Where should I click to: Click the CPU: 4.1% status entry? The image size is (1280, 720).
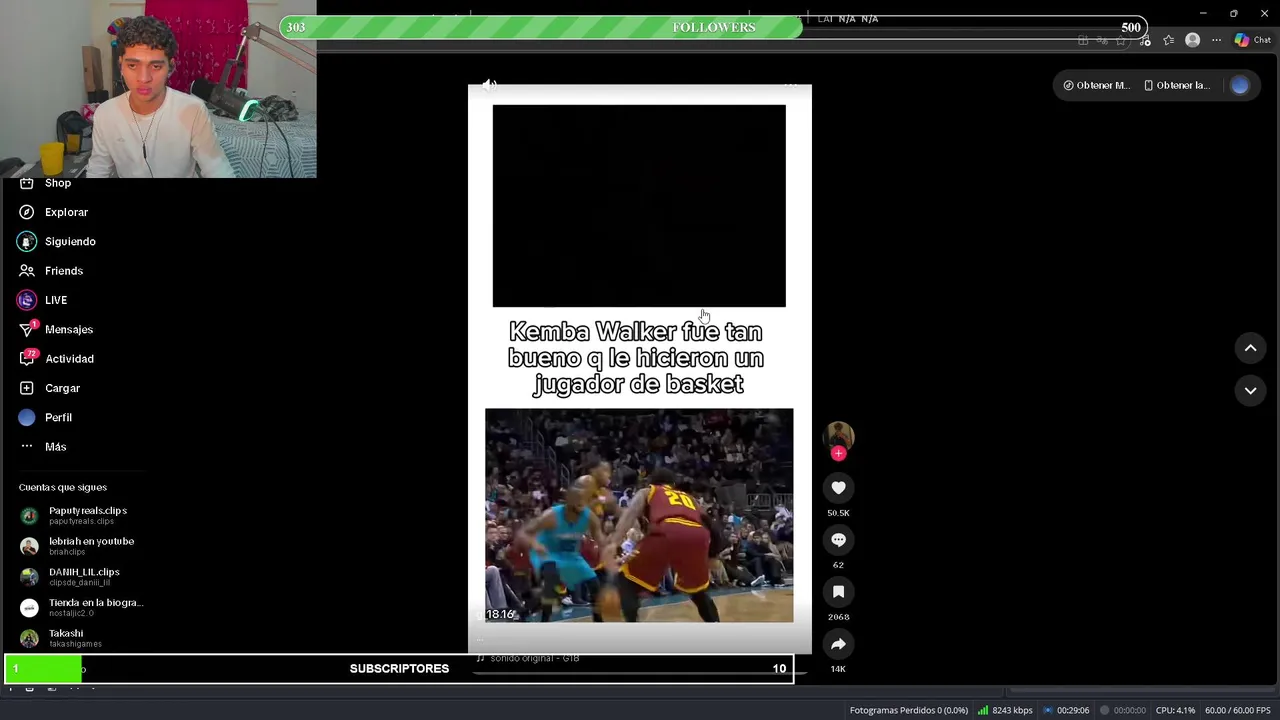coord(1175,710)
